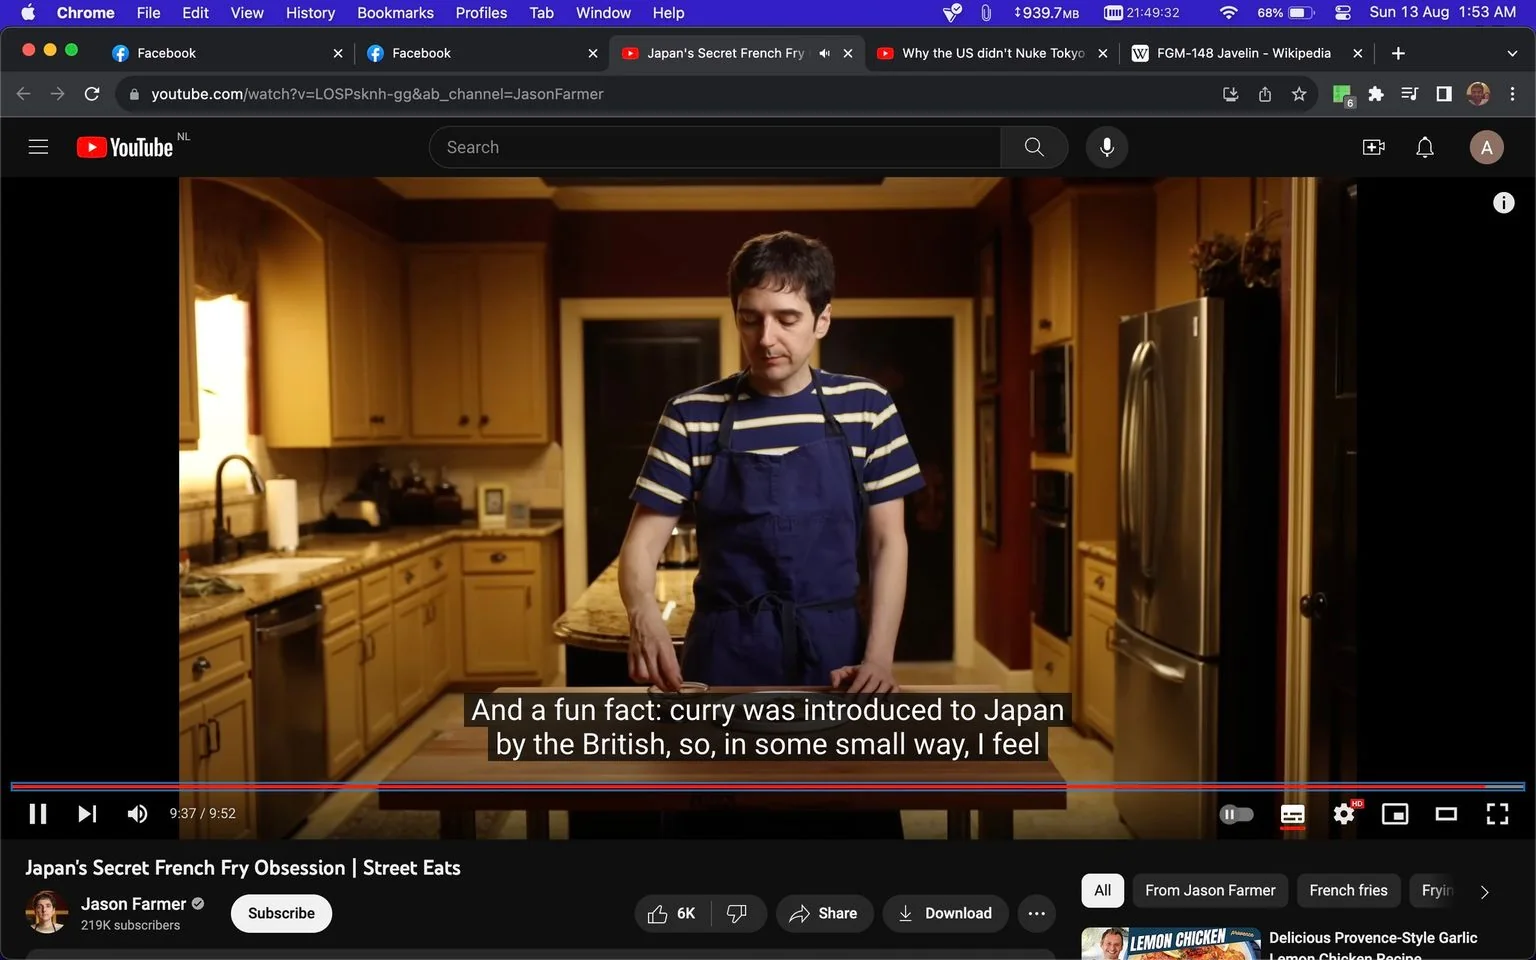Search with voice microphone

point(1106,147)
